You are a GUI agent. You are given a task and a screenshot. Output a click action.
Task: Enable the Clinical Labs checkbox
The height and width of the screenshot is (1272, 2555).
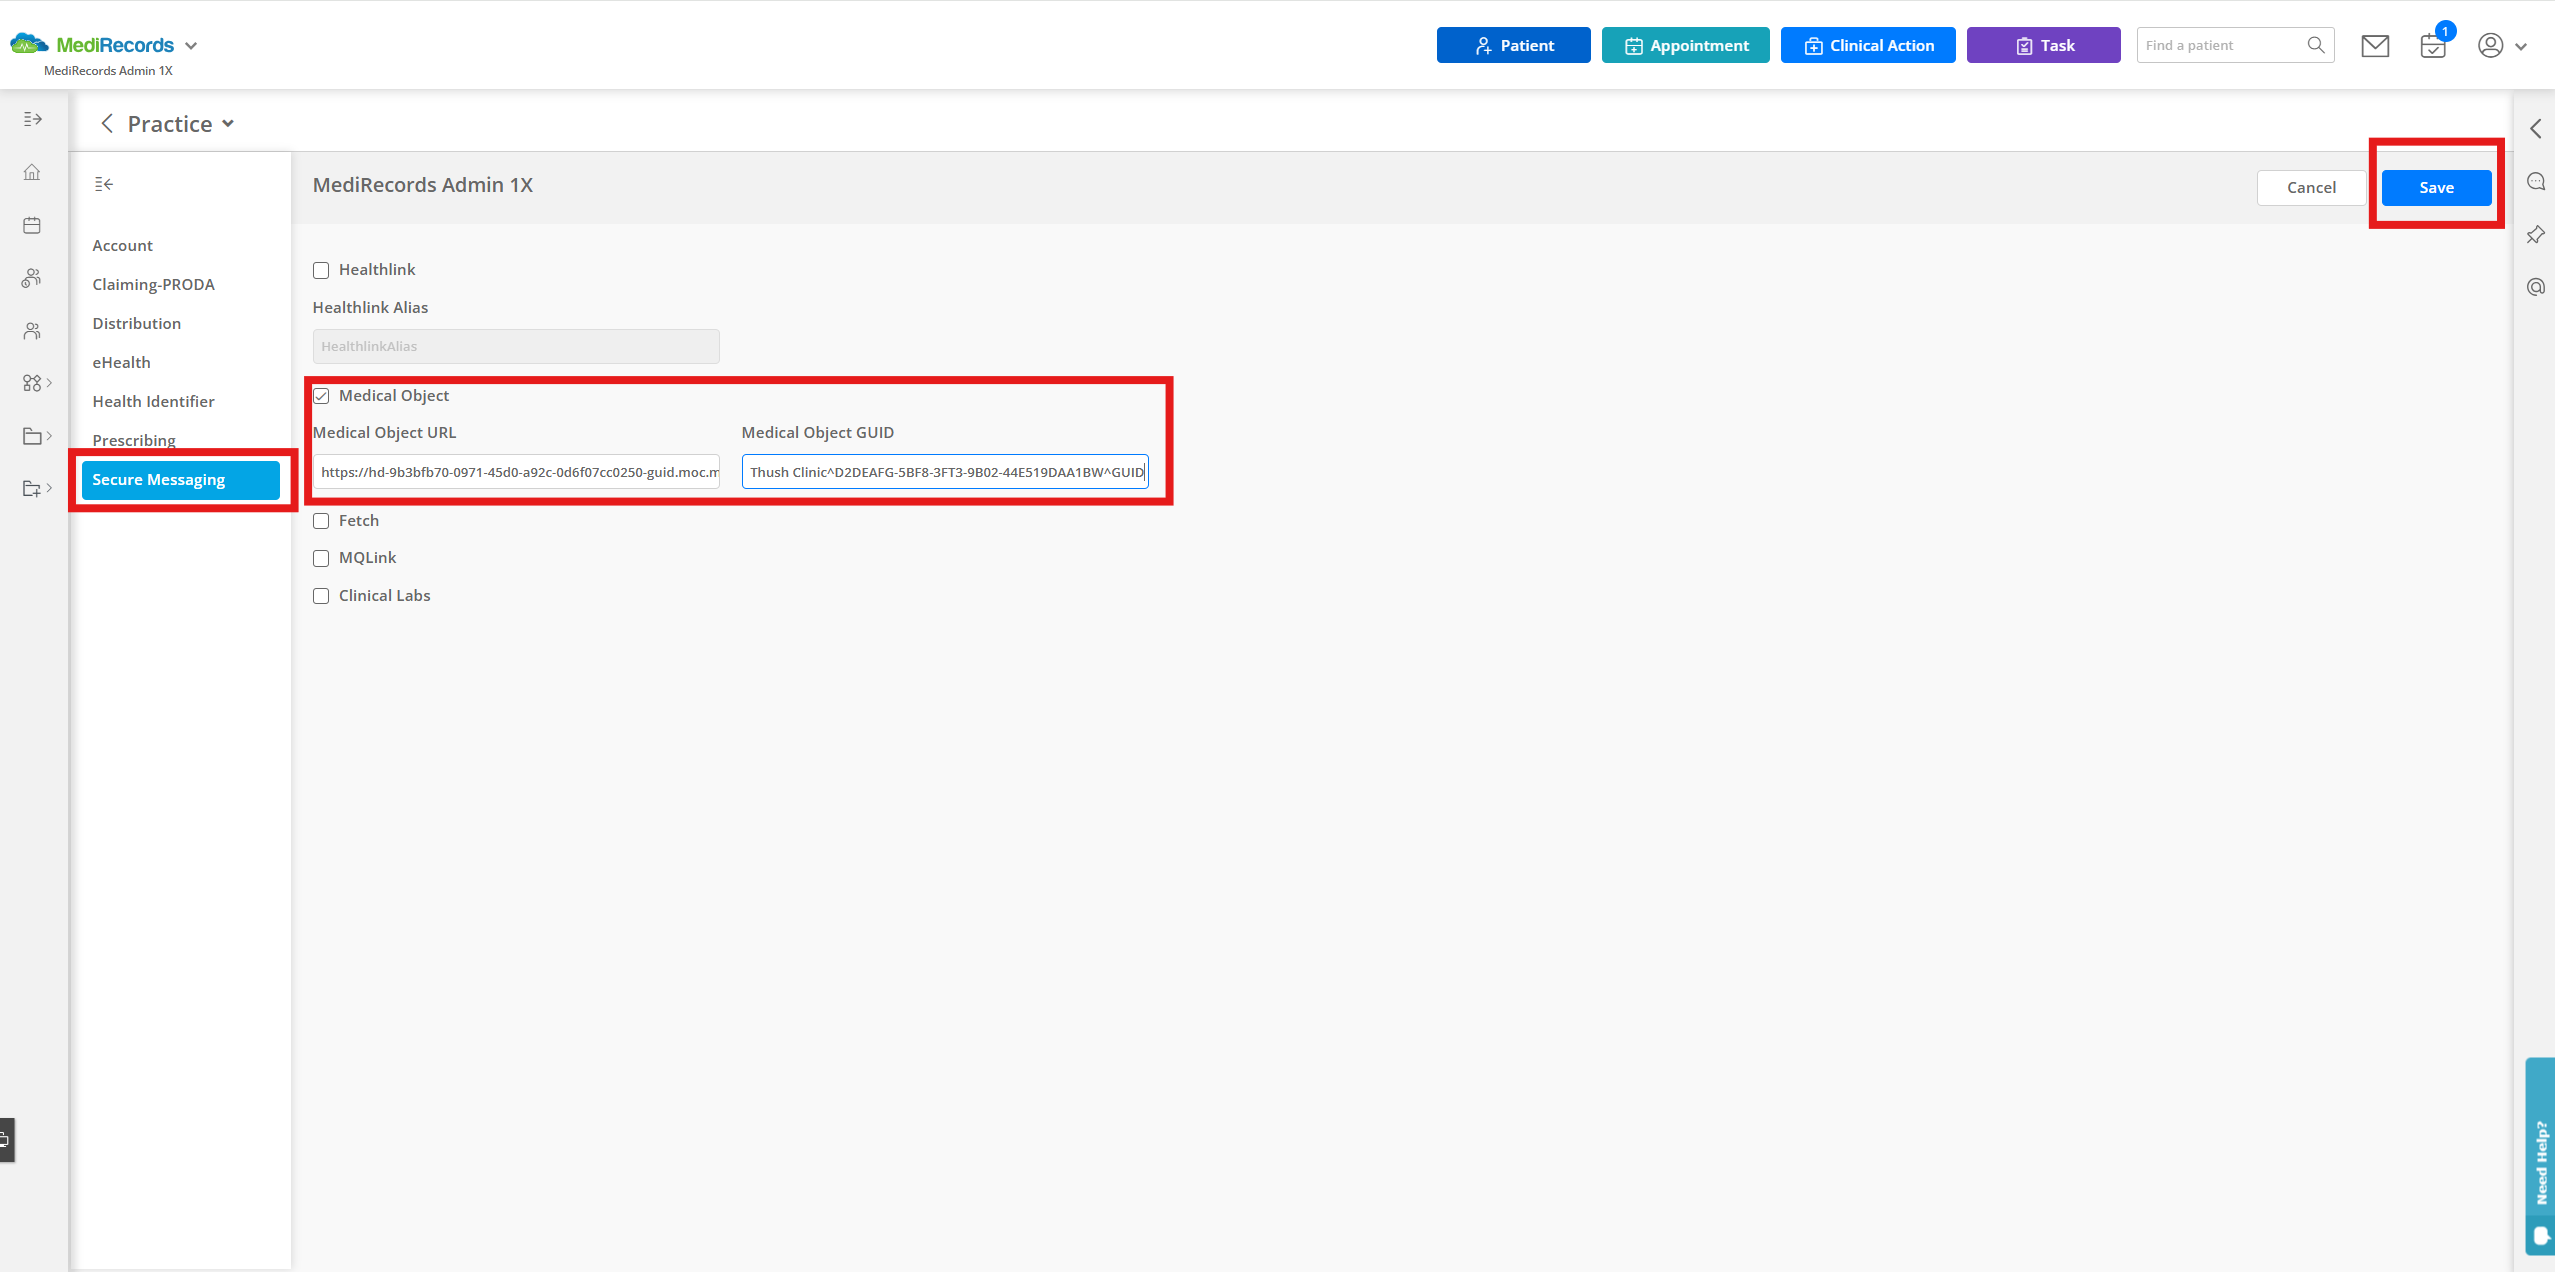point(321,596)
